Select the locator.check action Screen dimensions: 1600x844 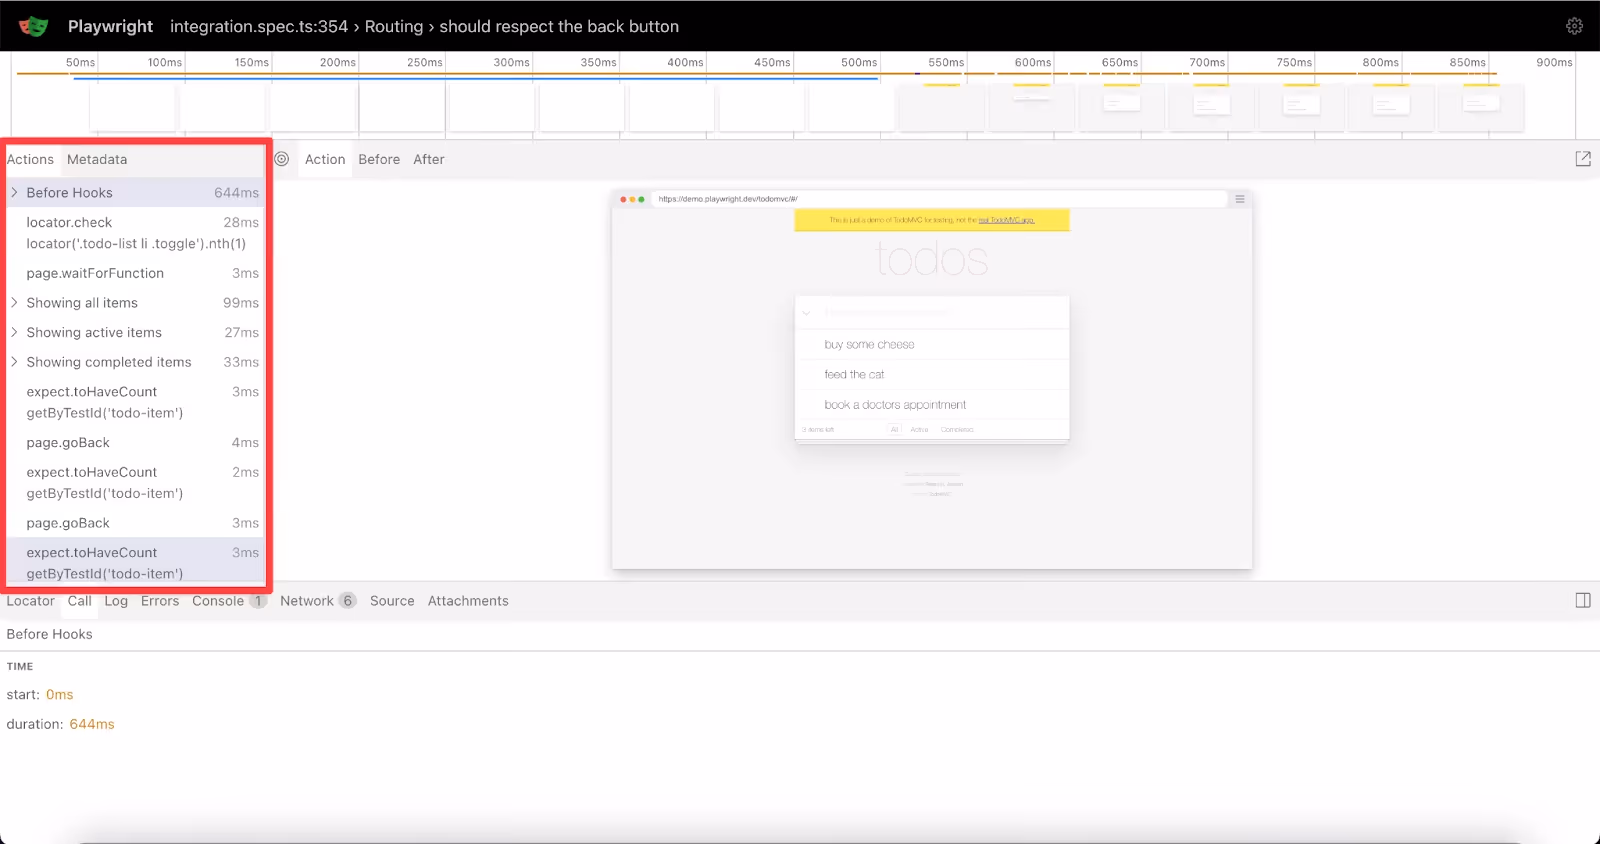(135, 233)
